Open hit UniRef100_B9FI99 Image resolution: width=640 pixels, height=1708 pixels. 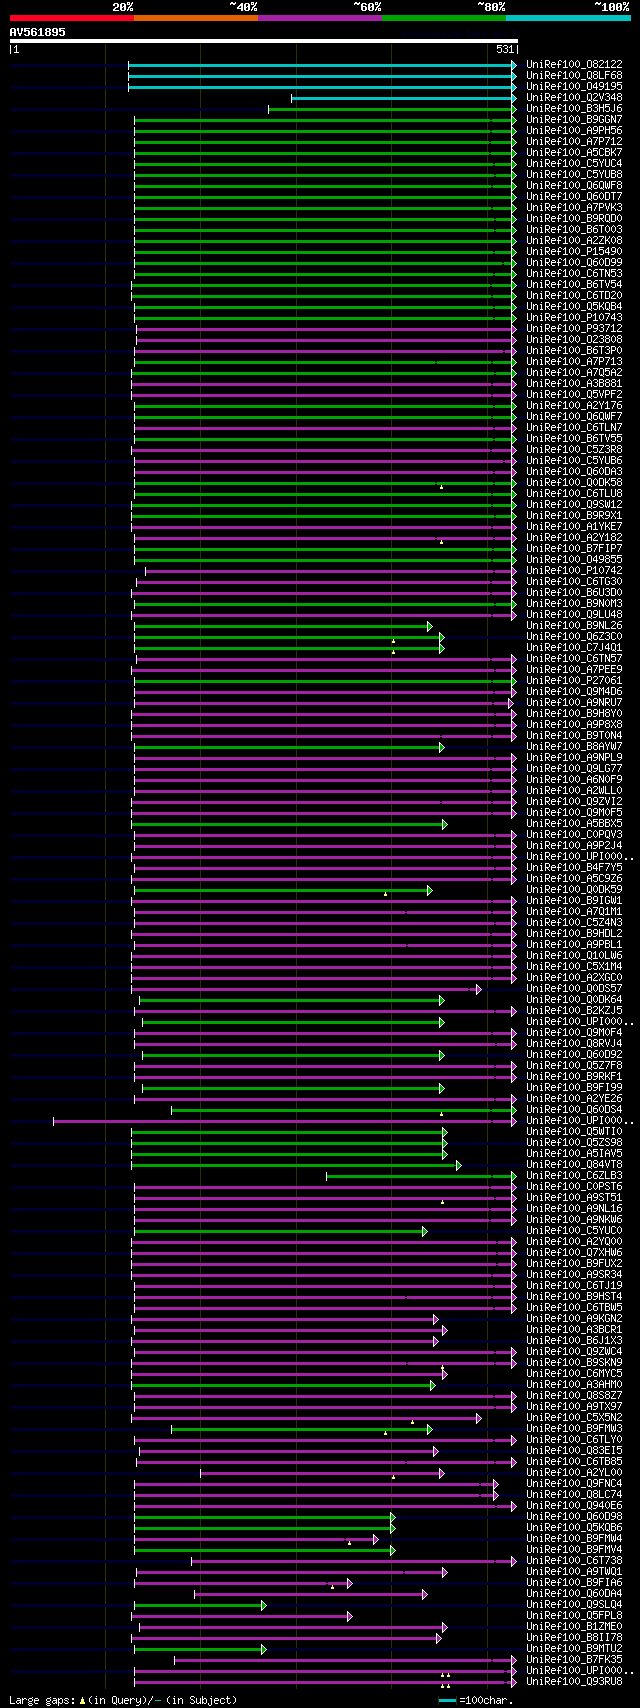(x=574, y=1087)
